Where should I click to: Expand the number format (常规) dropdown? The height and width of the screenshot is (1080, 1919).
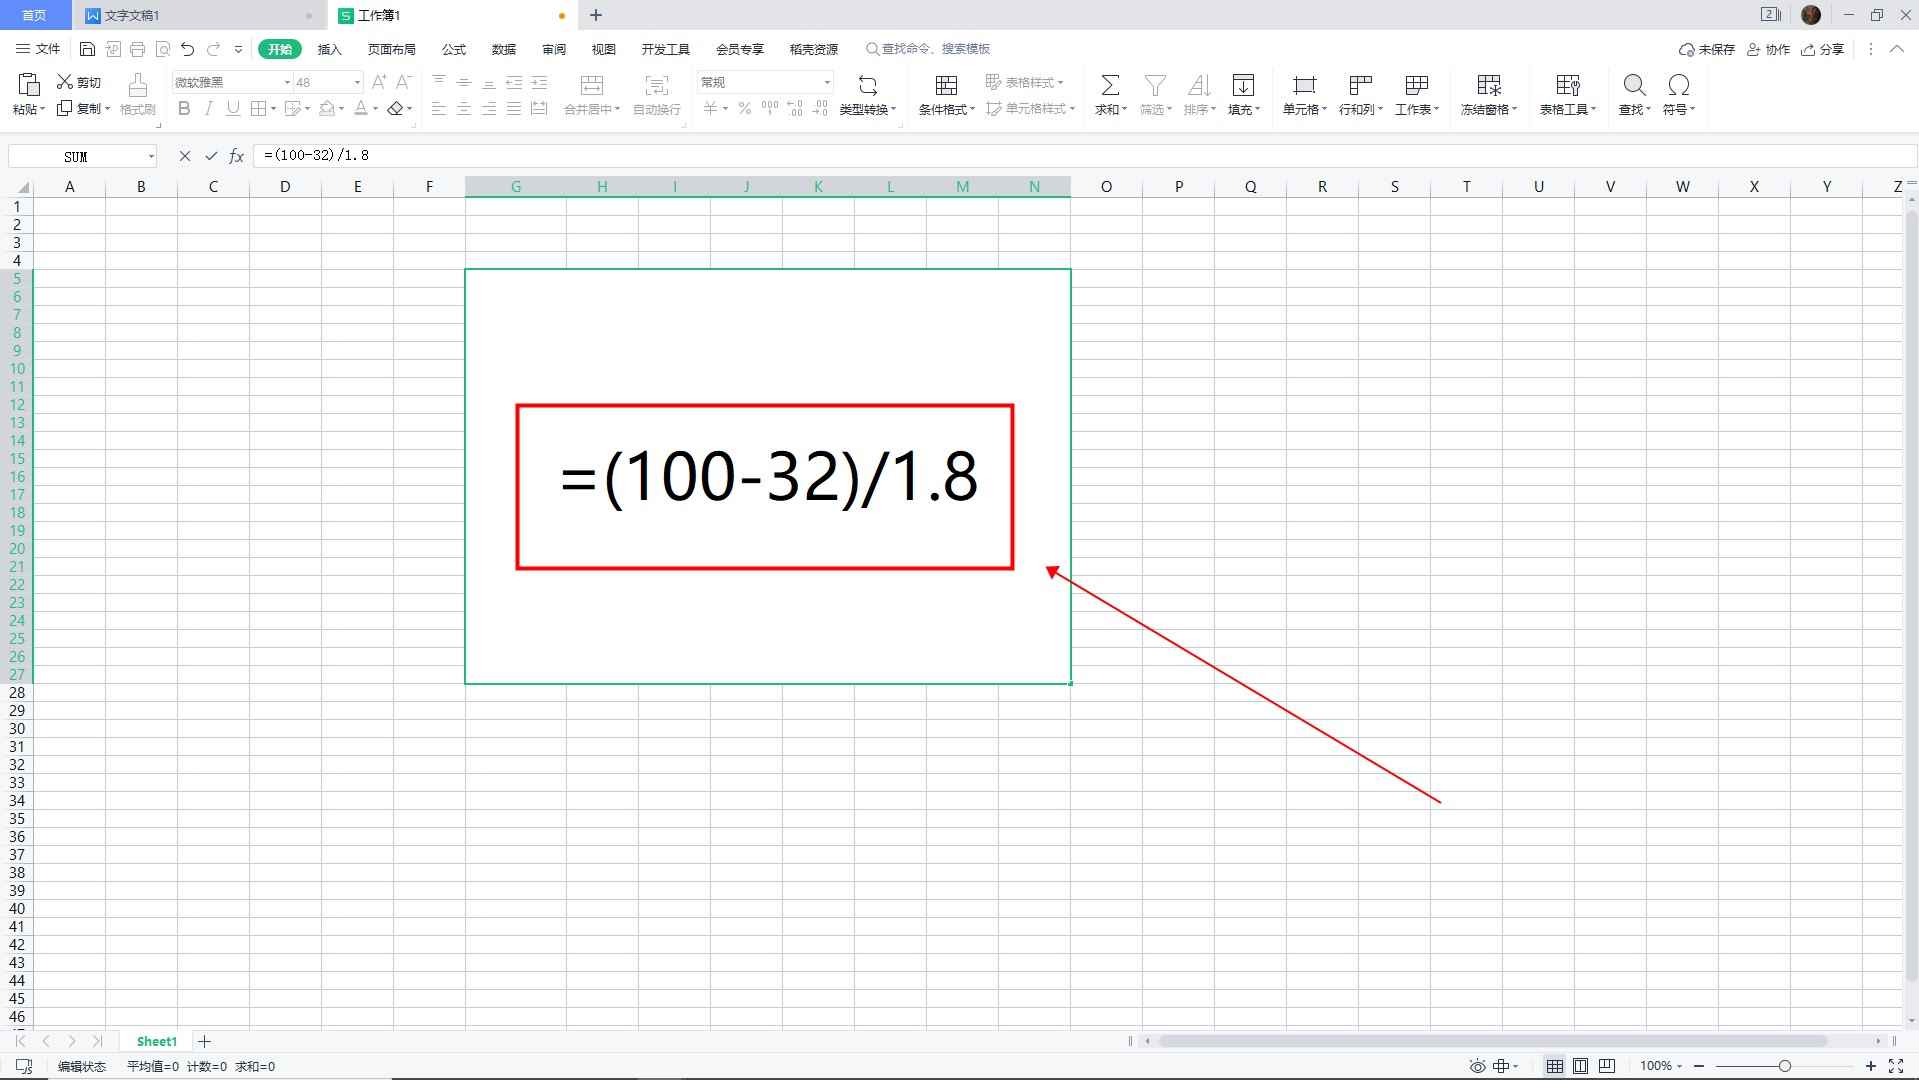[x=827, y=82]
